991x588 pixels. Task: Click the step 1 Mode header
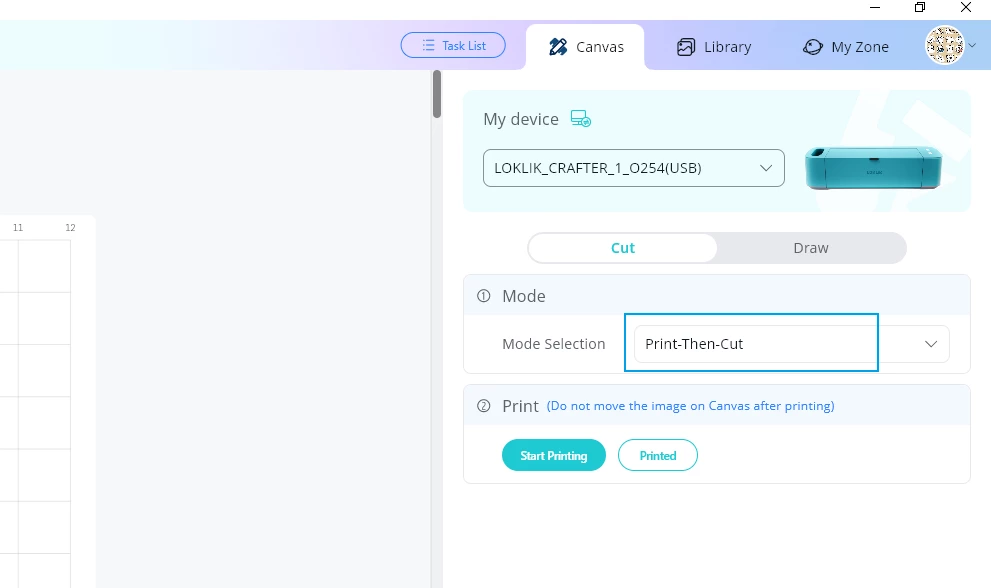pos(717,296)
